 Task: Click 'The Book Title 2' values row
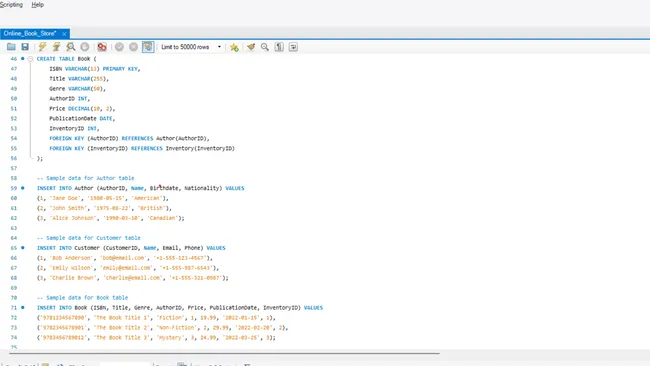point(162,327)
